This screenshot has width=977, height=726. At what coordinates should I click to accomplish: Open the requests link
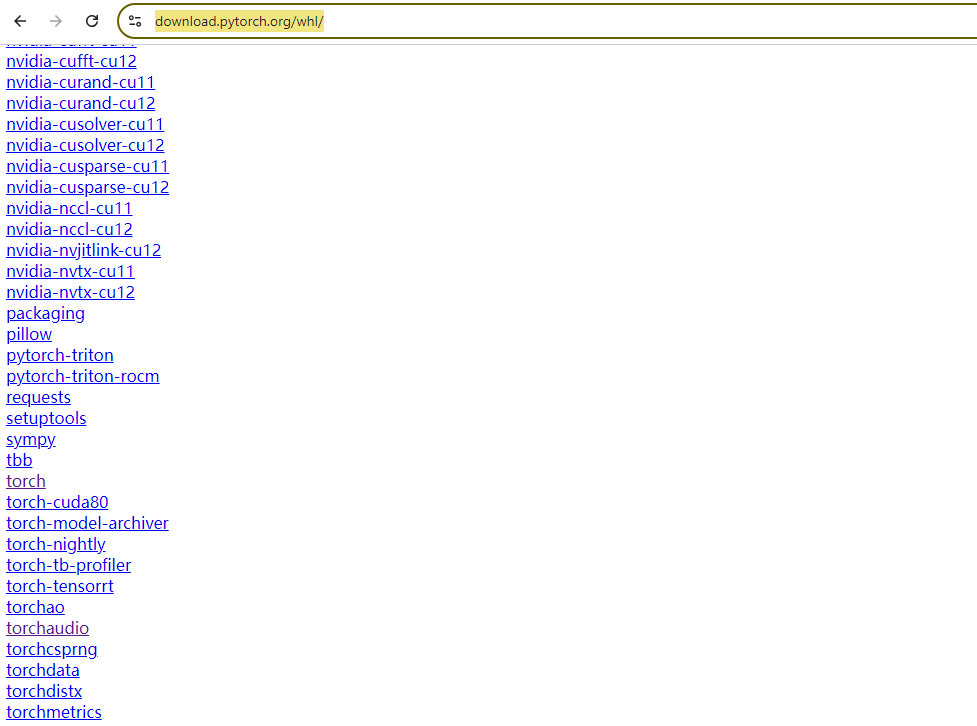click(39, 397)
